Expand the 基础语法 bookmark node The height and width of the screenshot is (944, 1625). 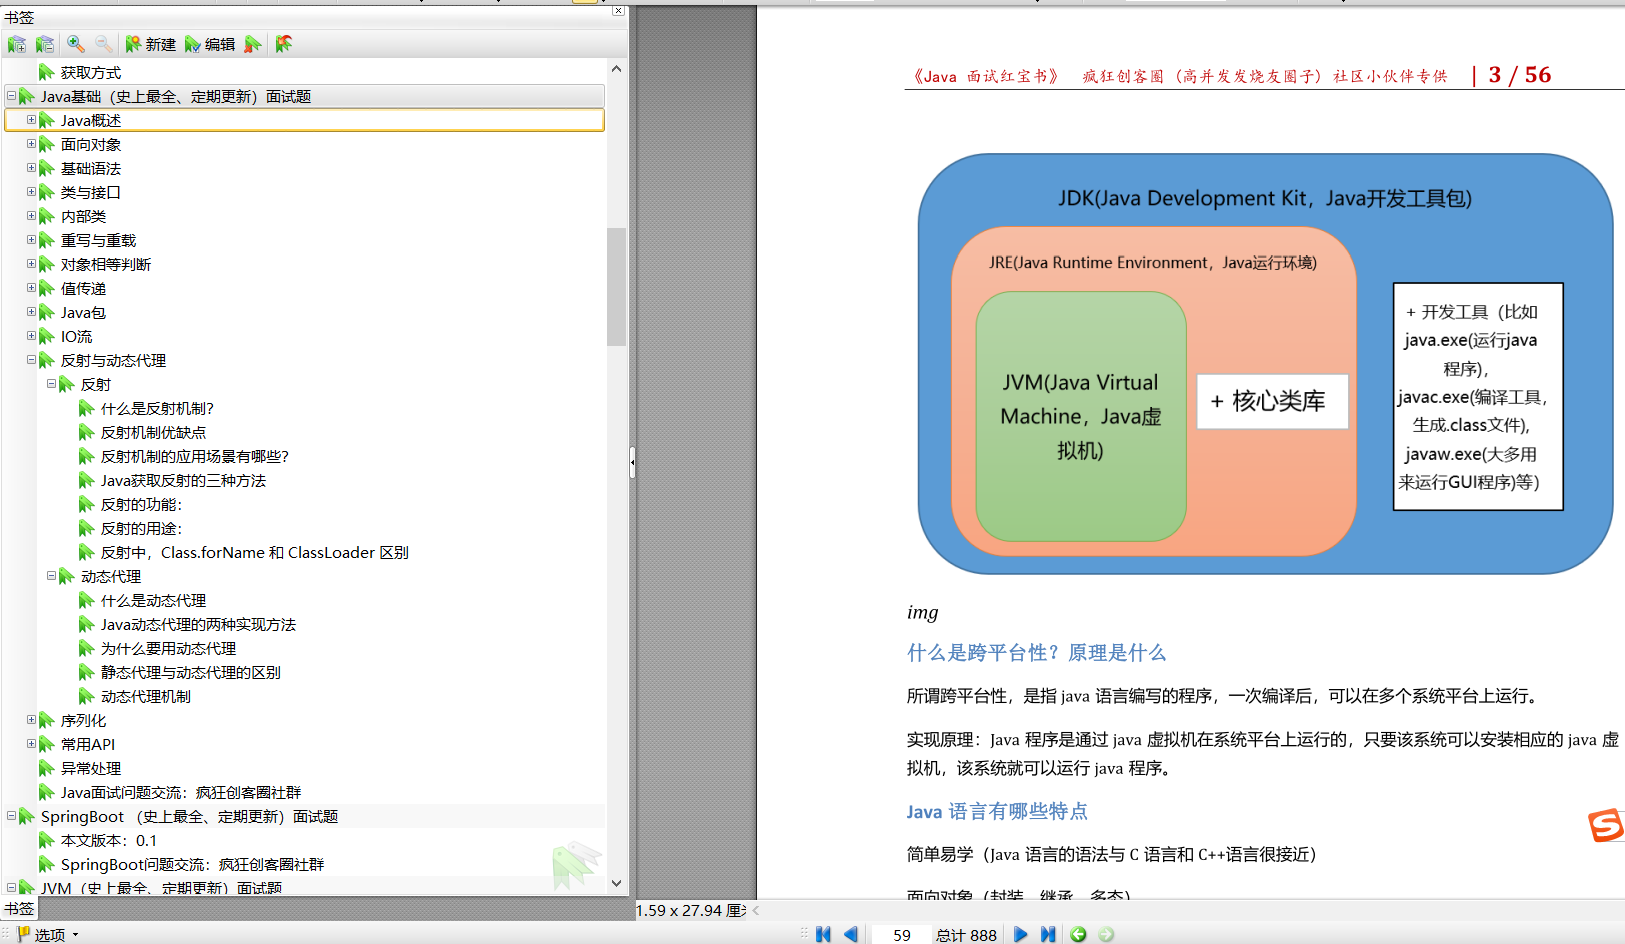tap(31, 168)
